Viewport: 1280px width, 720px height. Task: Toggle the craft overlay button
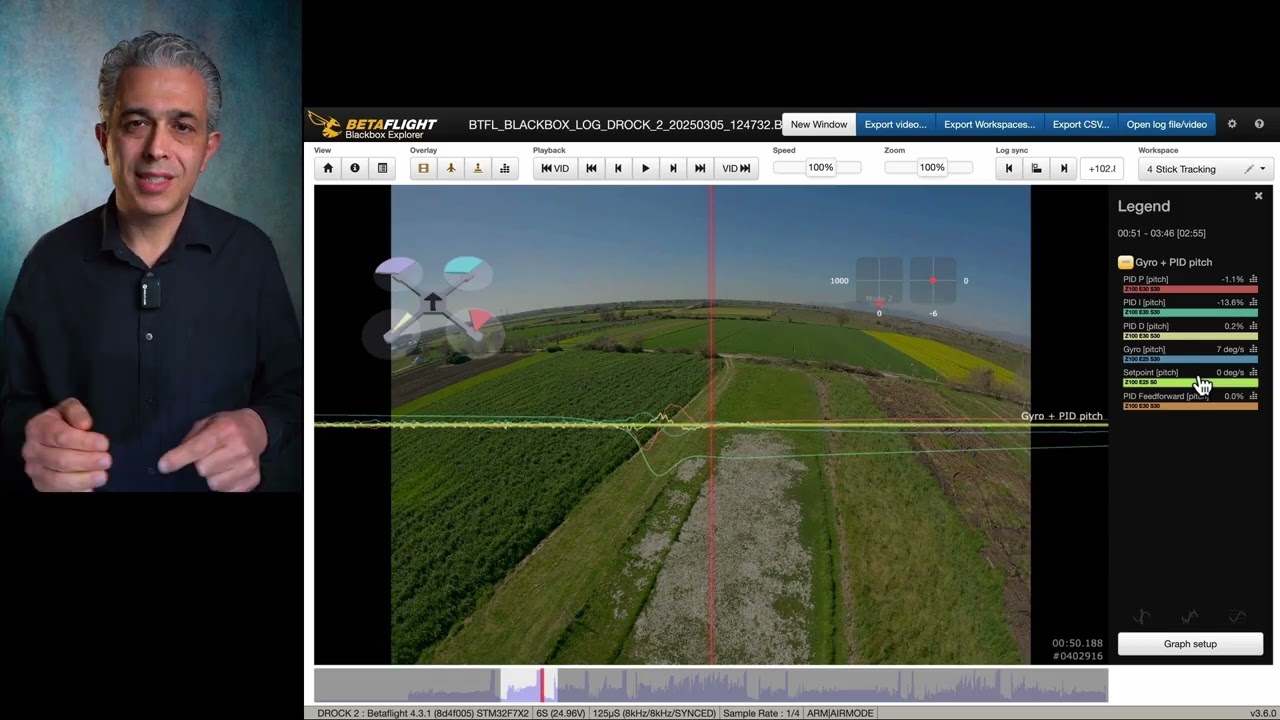click(451, 168)
